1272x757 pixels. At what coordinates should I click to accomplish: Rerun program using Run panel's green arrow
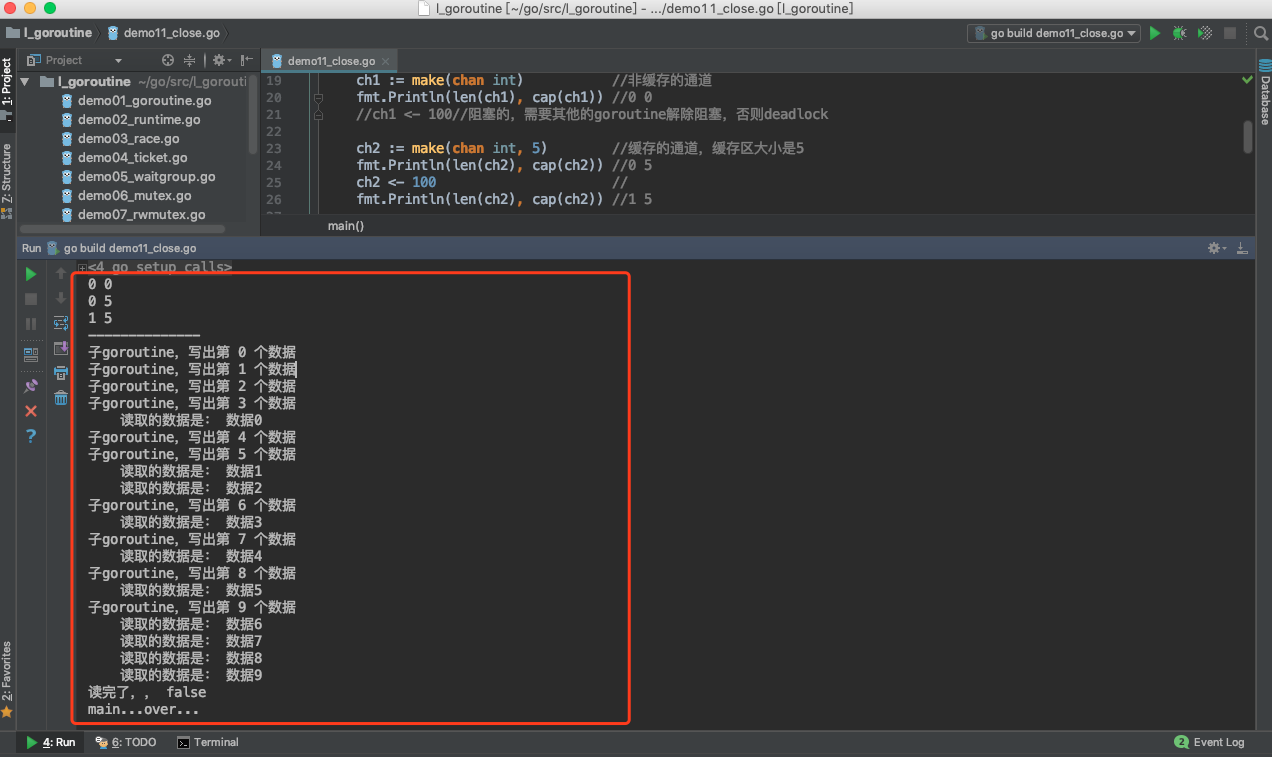click(x=31, y=273)
